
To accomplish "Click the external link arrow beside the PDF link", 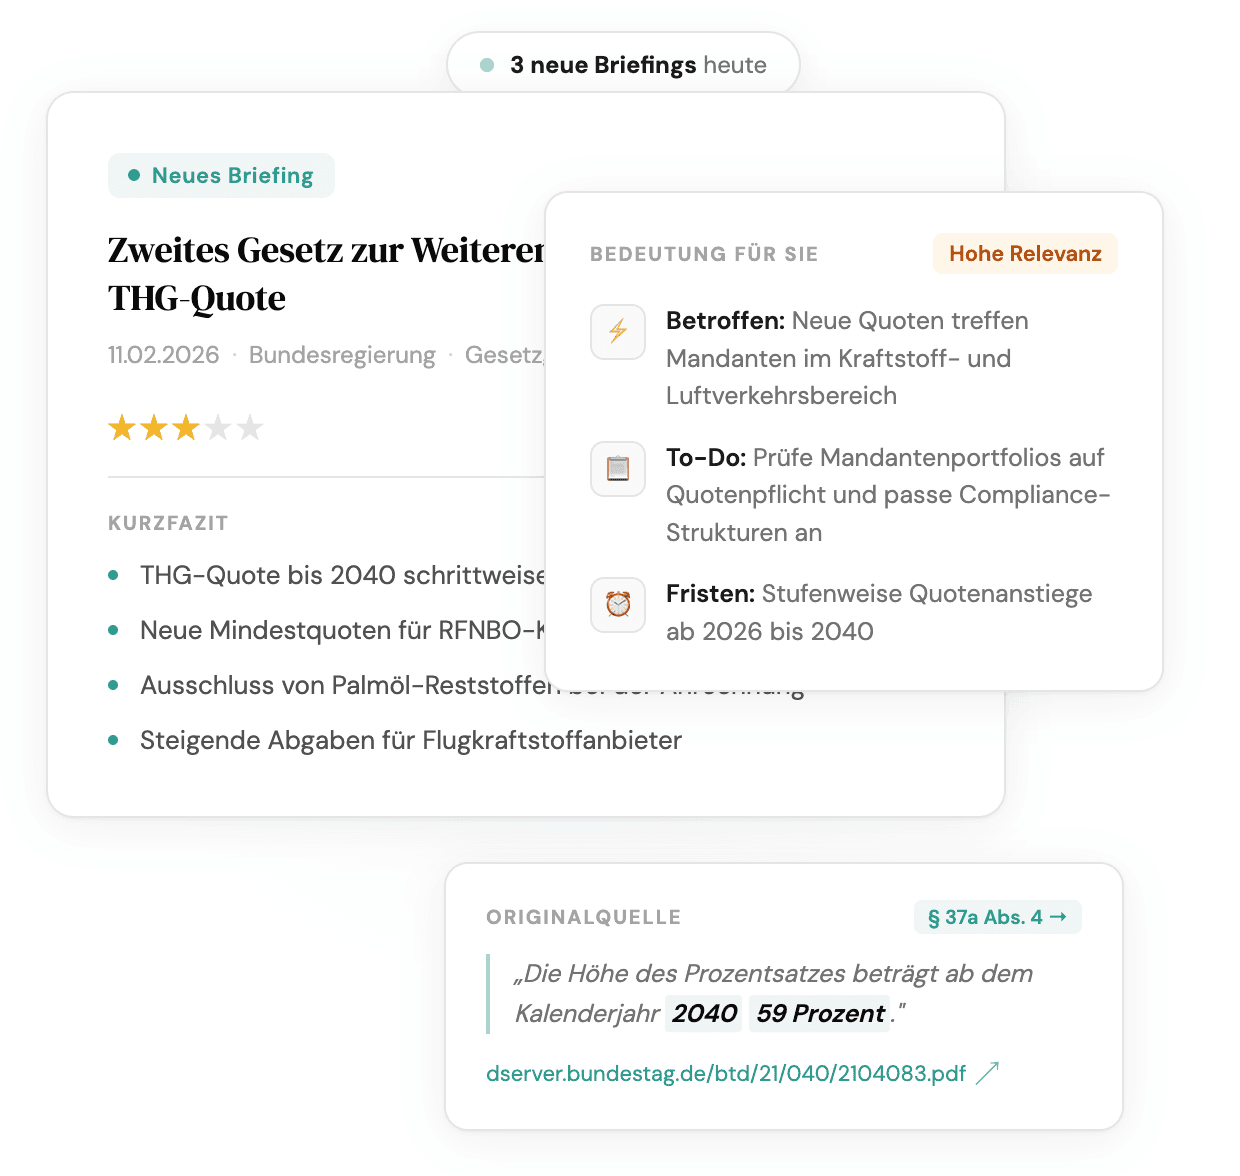I will pyautogui.click(x=988, y=1073).
